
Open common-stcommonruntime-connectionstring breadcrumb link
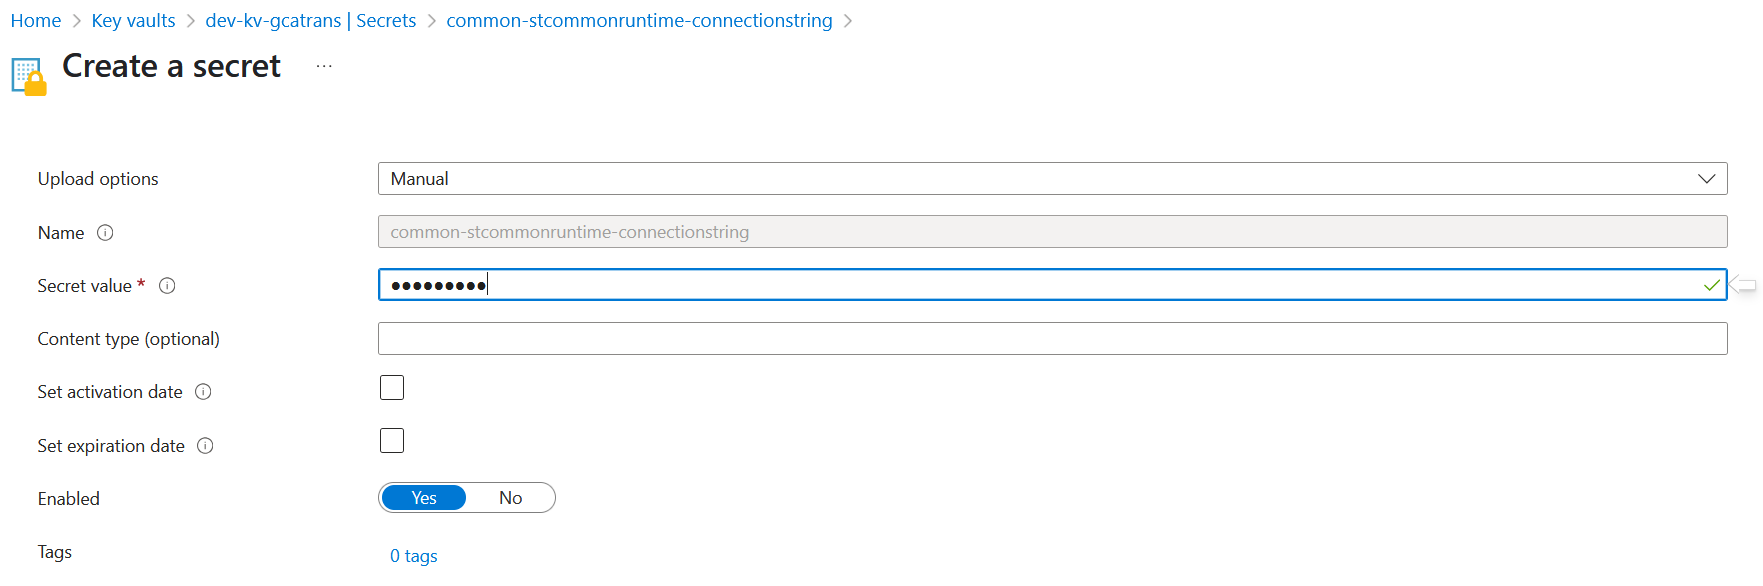[x=639, y=21]
